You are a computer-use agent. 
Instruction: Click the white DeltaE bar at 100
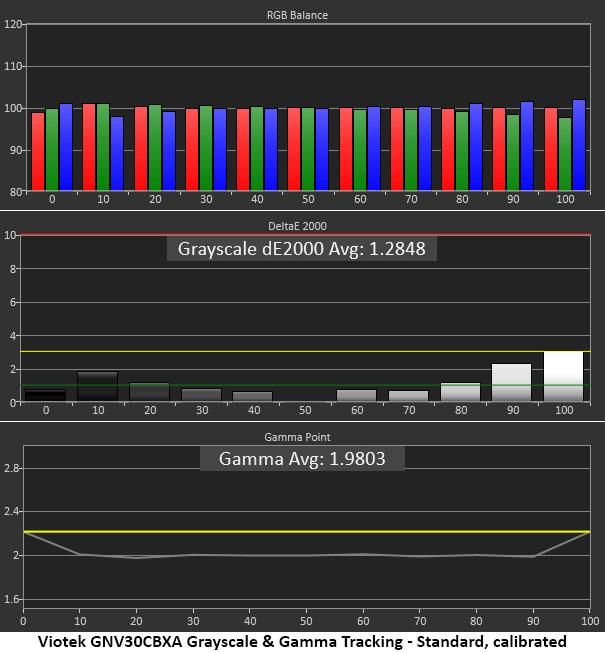563,377
